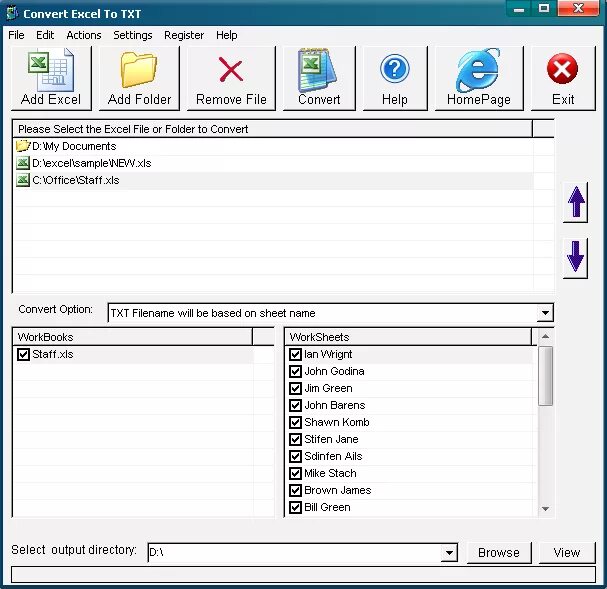This screenshot has width=607, height=589.
Task: Click the folder icon beside D:\My Documents
Action: pos(23,146)
